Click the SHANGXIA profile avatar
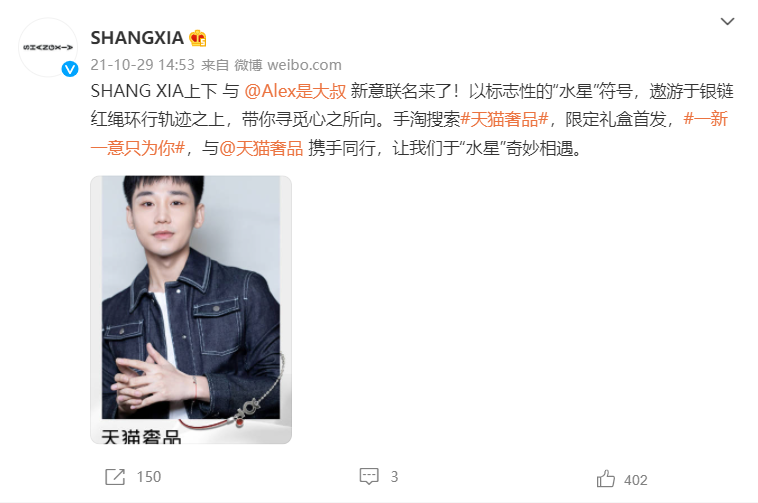This screenshot has width=758, height=503. click(x=48, y=47)
